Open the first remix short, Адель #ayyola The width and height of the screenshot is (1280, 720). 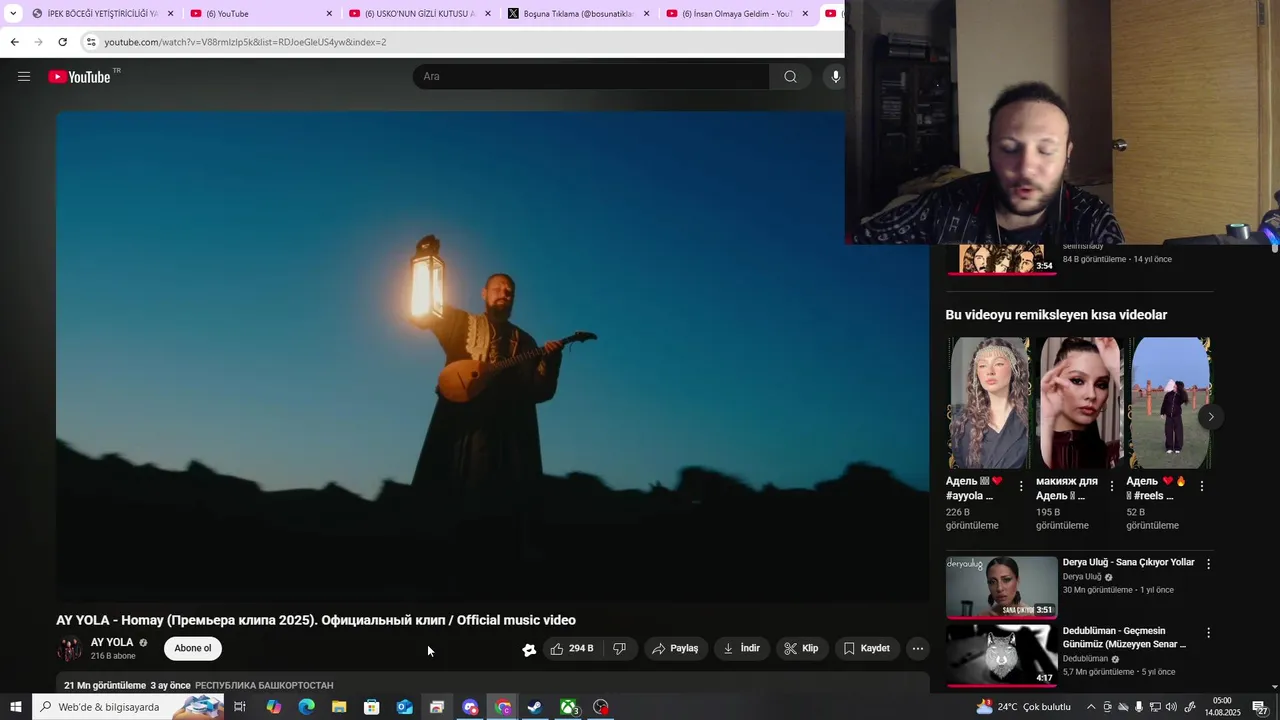(989, 402)
